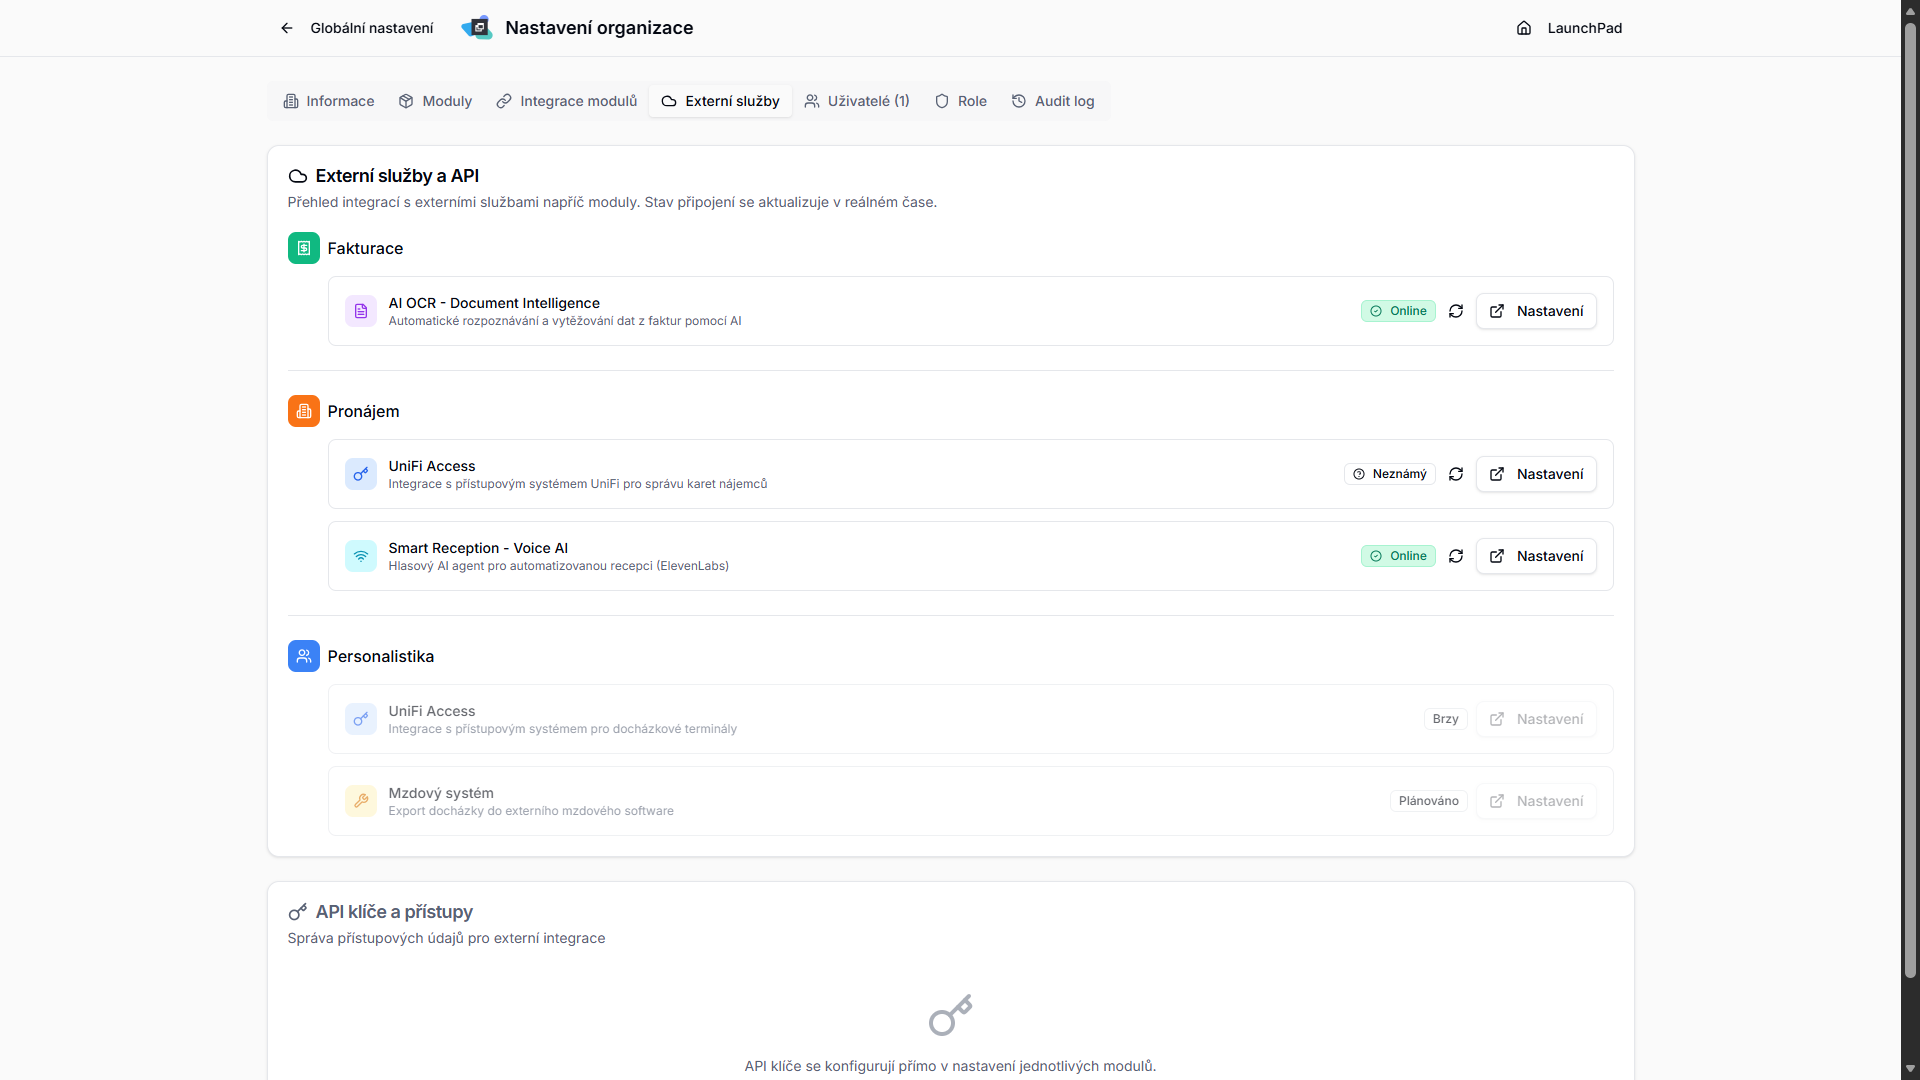
Task: Click the AI OCR document icon
Action: (x=361, y=311)
